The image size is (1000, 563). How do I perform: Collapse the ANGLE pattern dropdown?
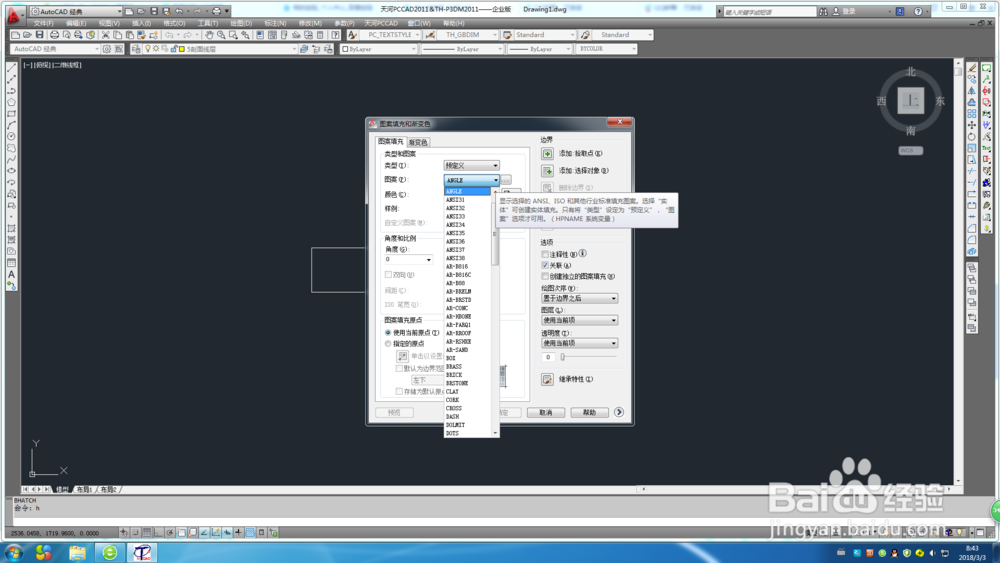click(x=471, y=180)
